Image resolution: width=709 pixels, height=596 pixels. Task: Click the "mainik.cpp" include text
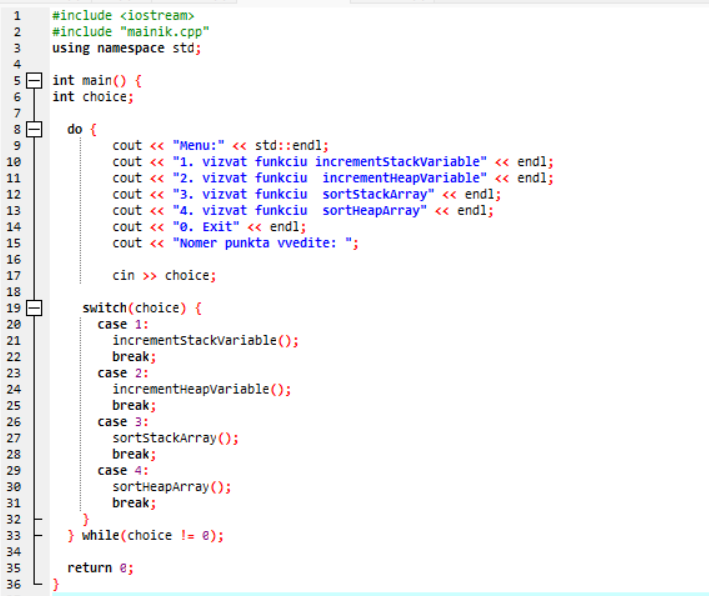165,32
